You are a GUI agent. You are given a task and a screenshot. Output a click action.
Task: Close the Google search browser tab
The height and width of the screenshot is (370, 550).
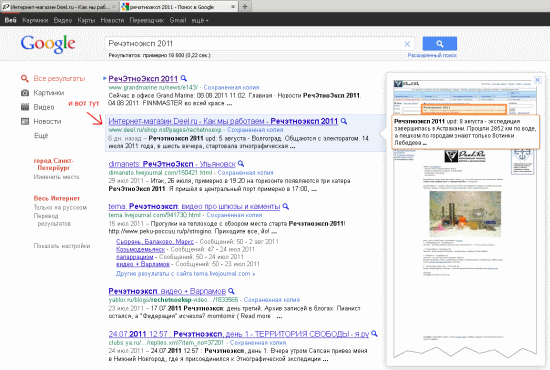click(x=233, y=7)
